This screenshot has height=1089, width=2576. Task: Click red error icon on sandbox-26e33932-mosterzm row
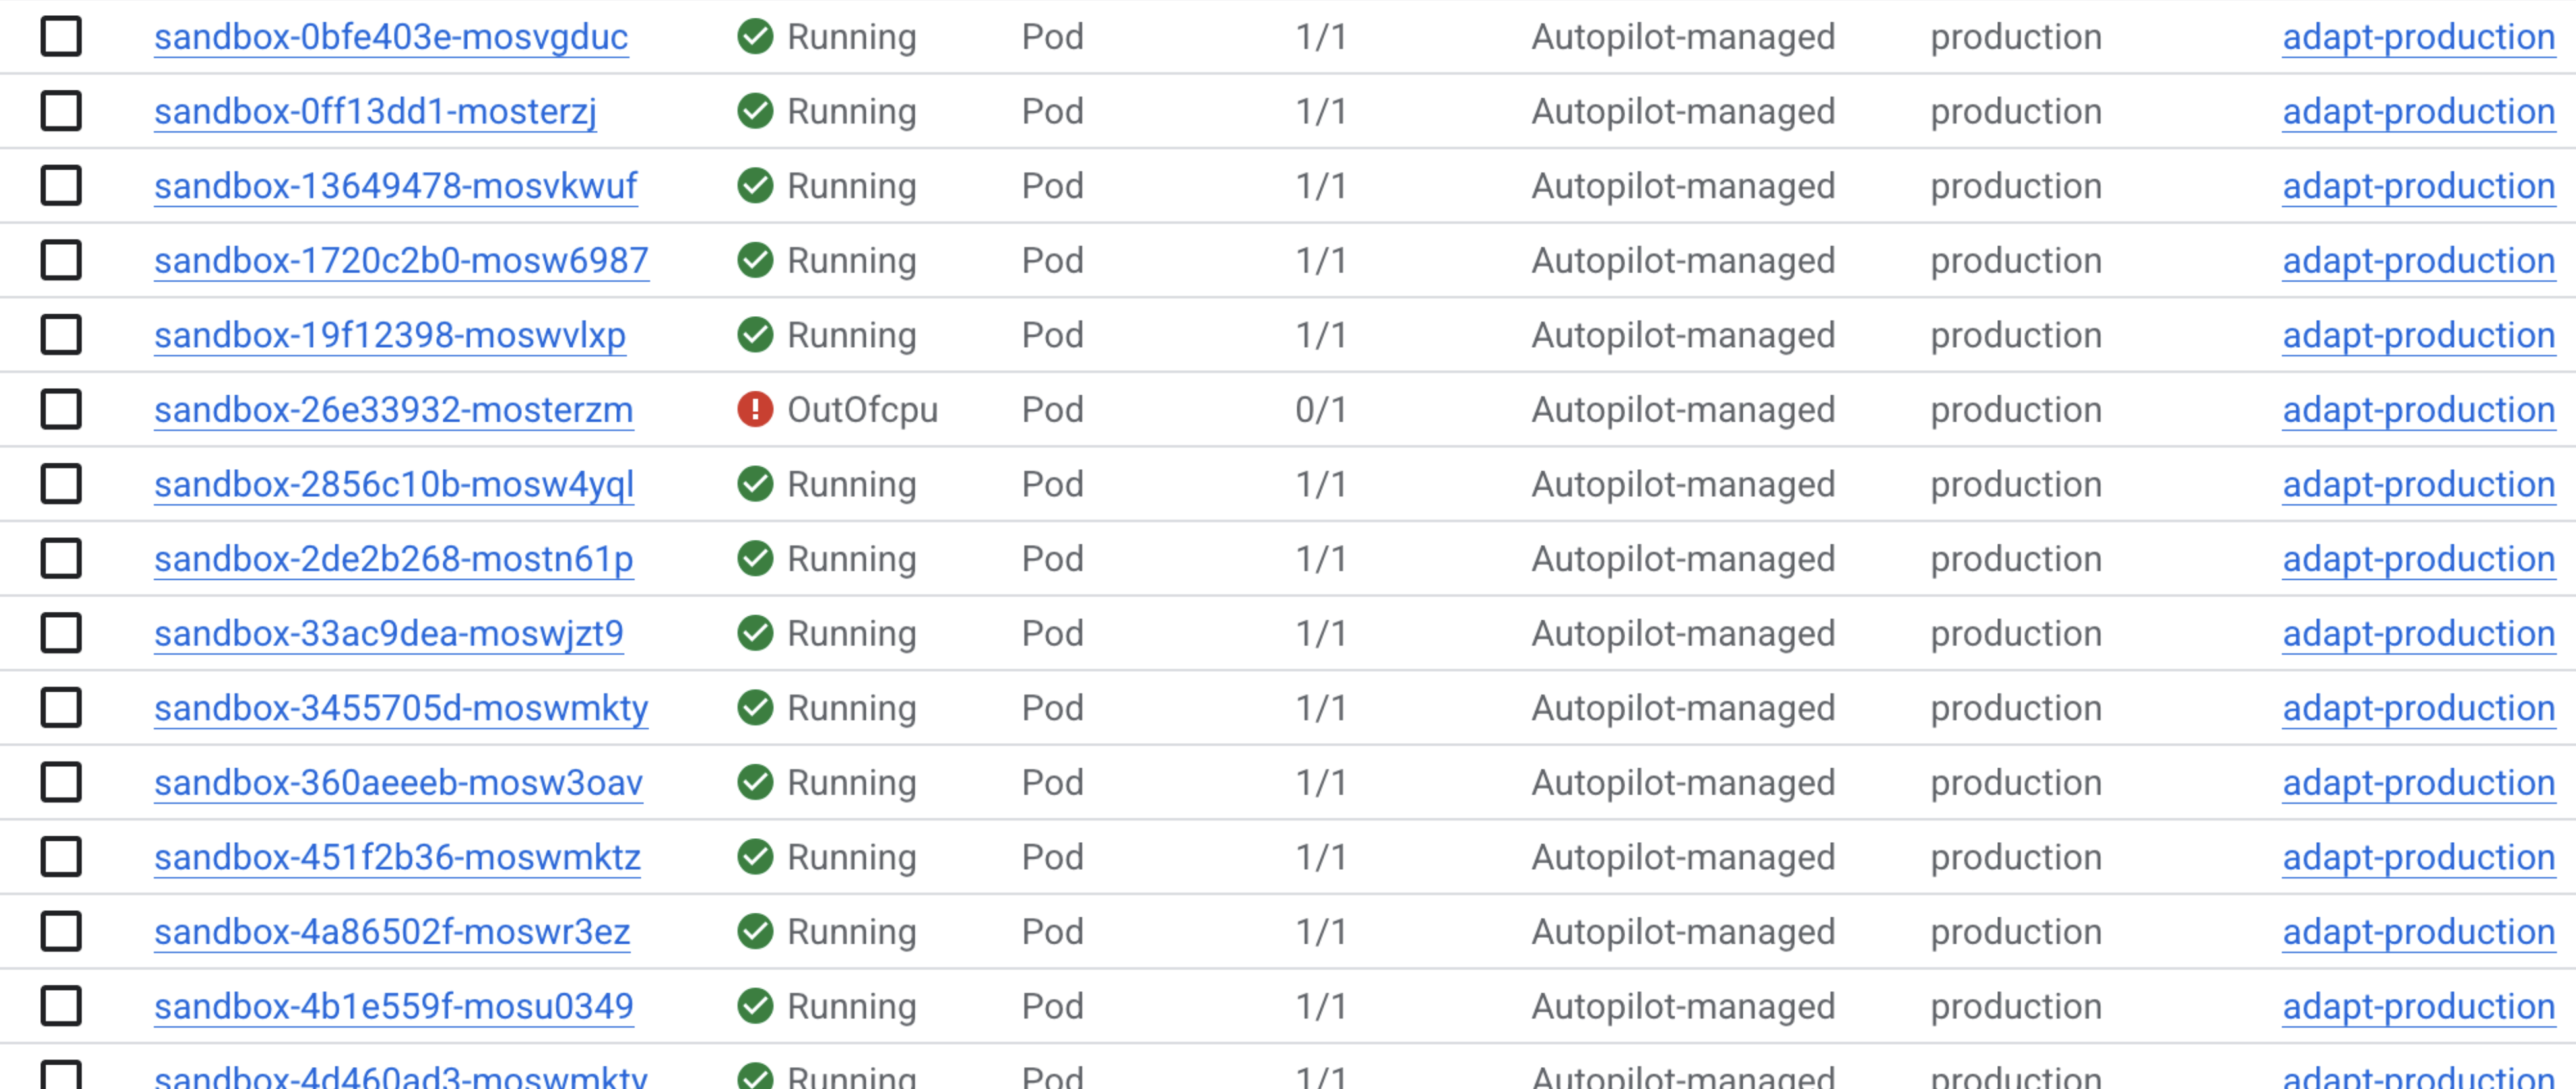coord(755,409)
